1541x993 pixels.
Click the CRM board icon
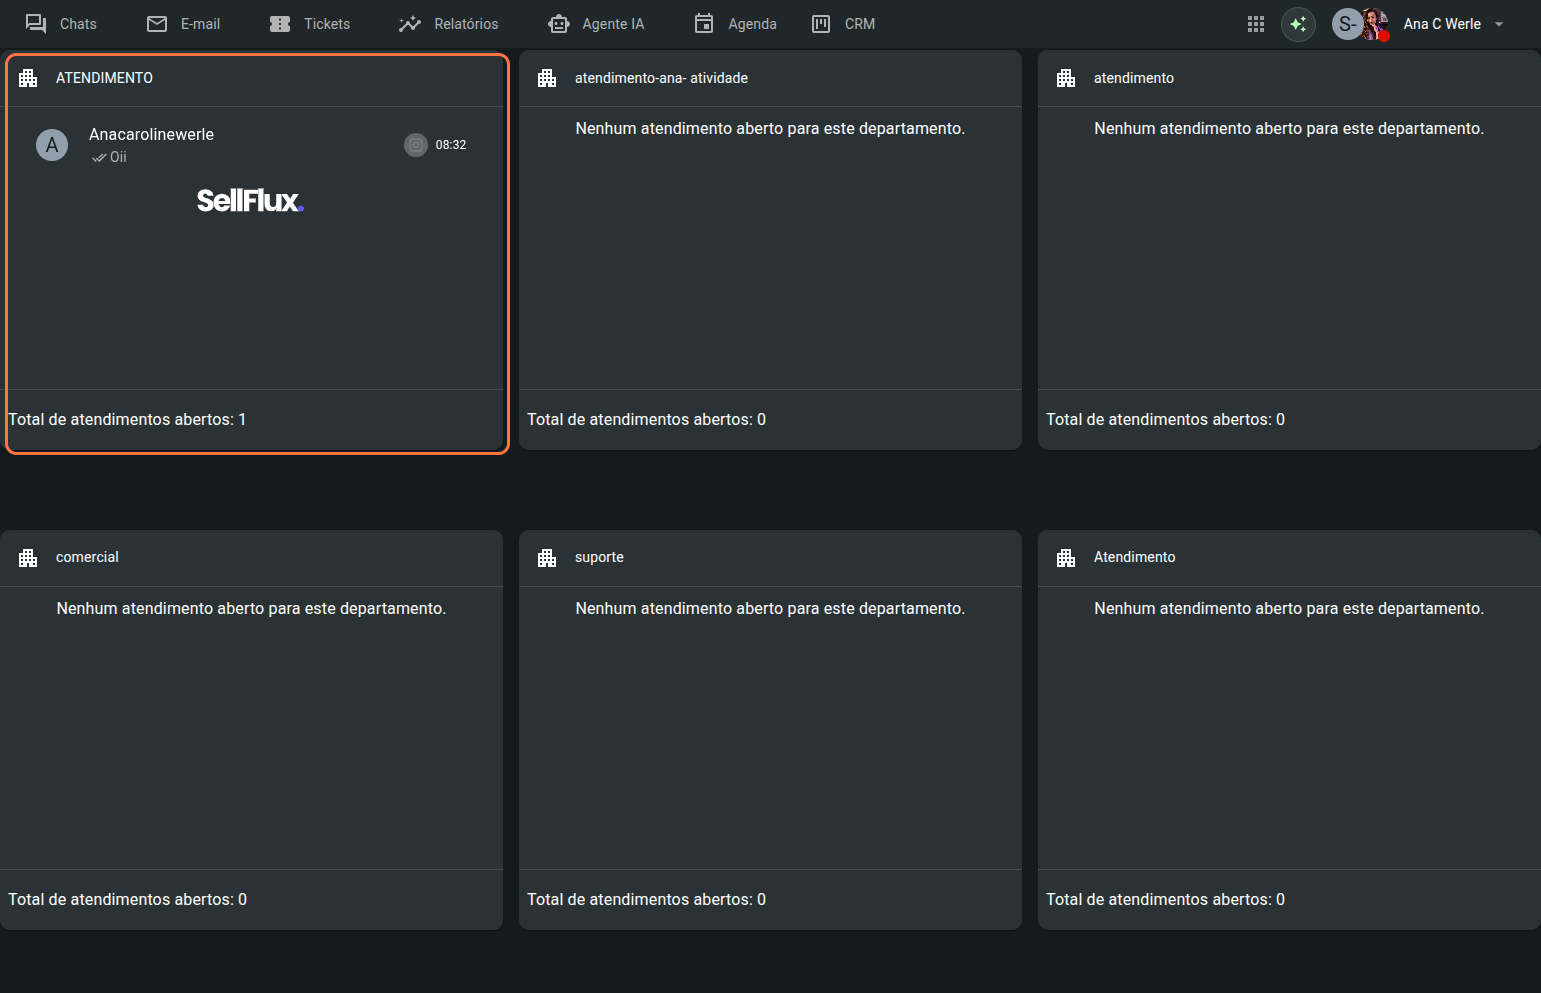coord(821,24)
